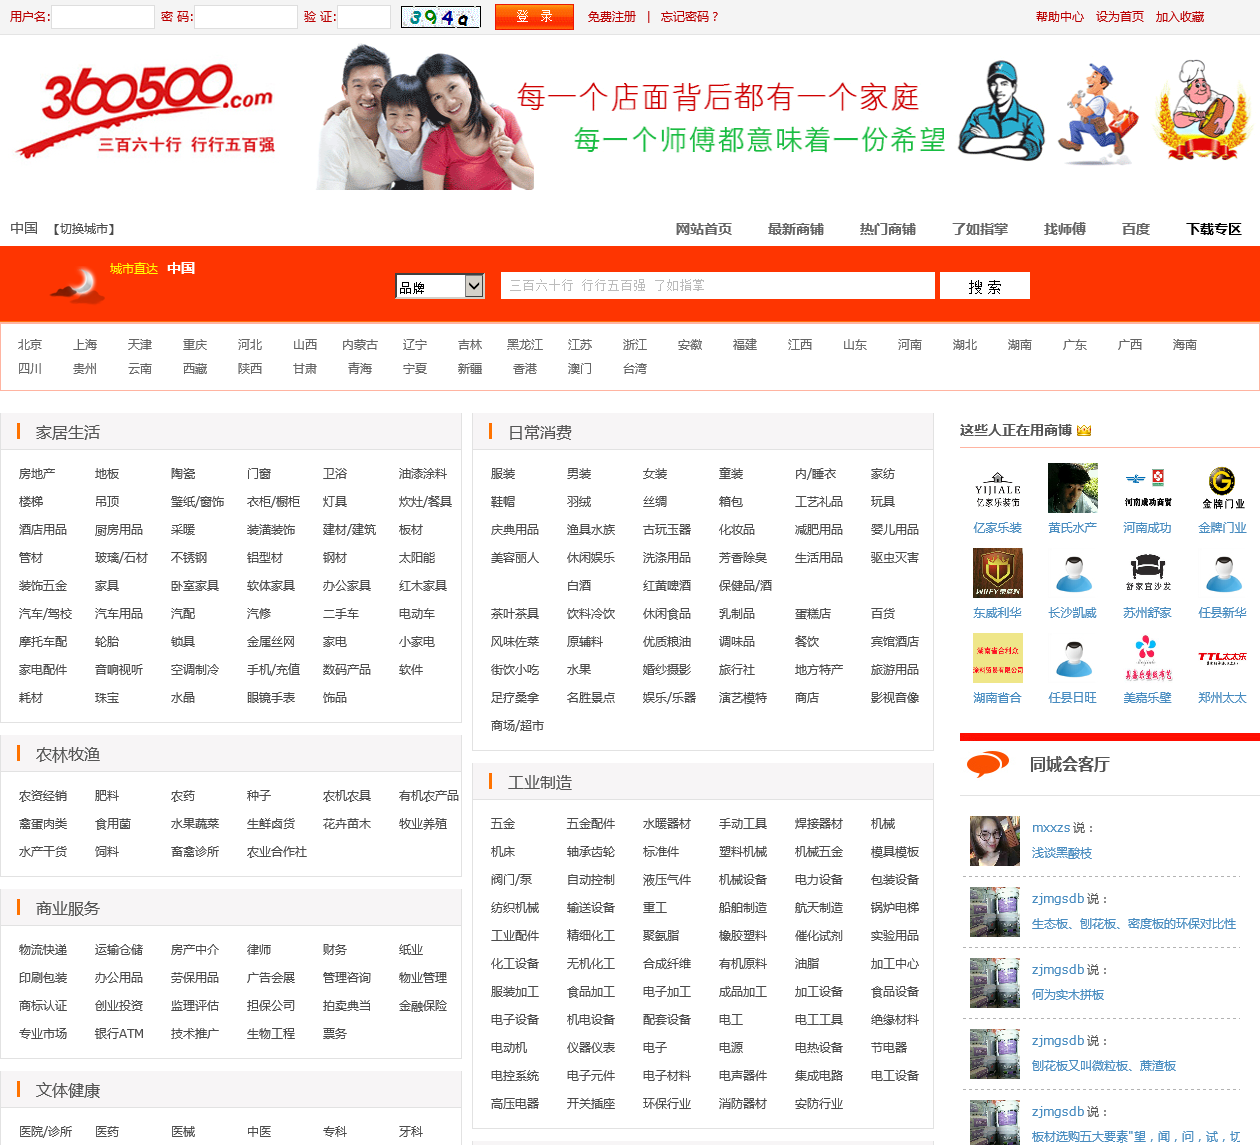Open 了如指掌 nav item
The image size is (1260, 1145).
pyautogui.click(x=979, y=229)
